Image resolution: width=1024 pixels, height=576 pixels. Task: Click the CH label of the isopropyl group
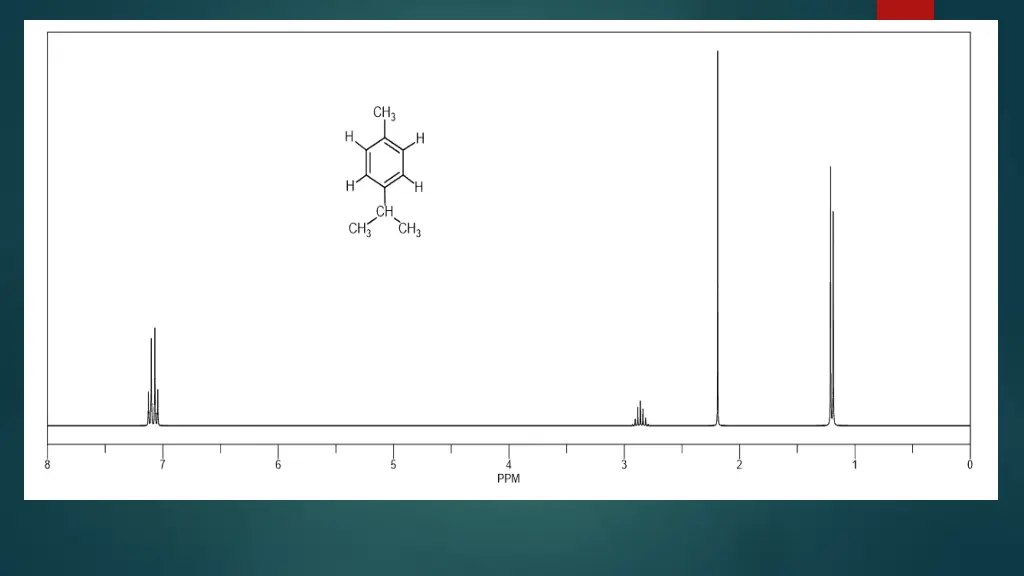coord(385,211)
